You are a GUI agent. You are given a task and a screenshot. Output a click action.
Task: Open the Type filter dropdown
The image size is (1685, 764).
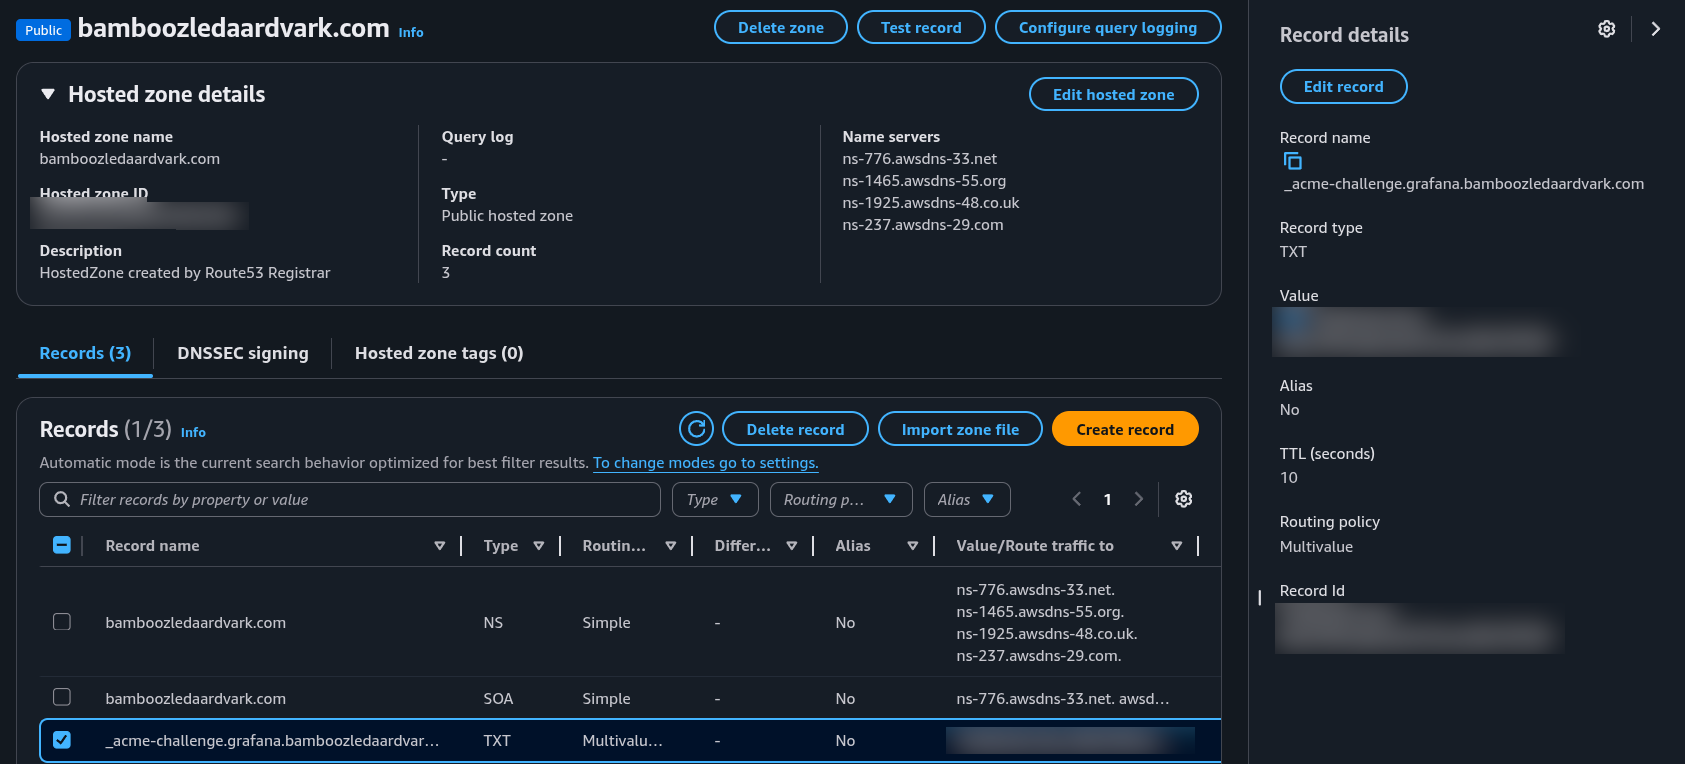pyautogui.click(x=714, y=499)
